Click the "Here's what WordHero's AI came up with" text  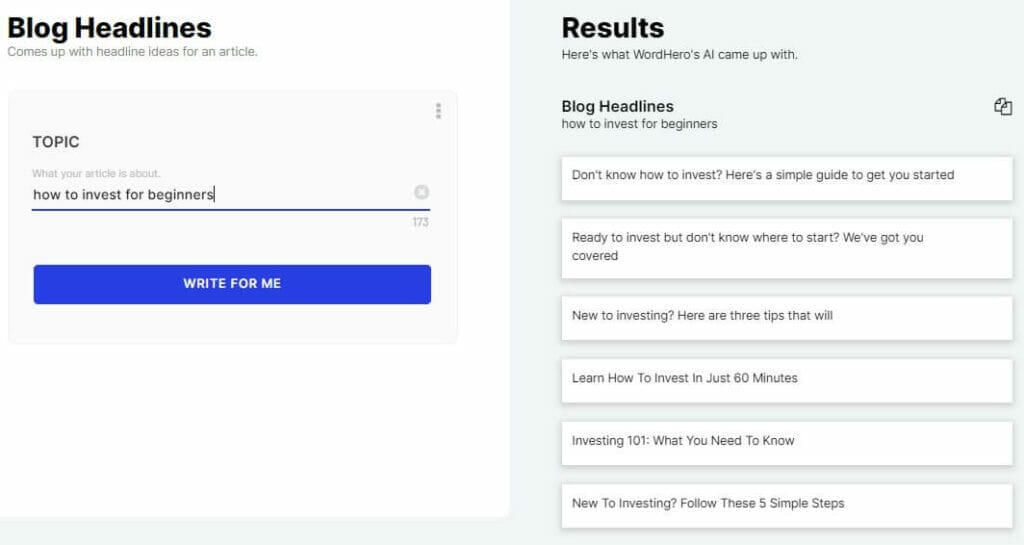pyautogui.click(x=679, y=55)
